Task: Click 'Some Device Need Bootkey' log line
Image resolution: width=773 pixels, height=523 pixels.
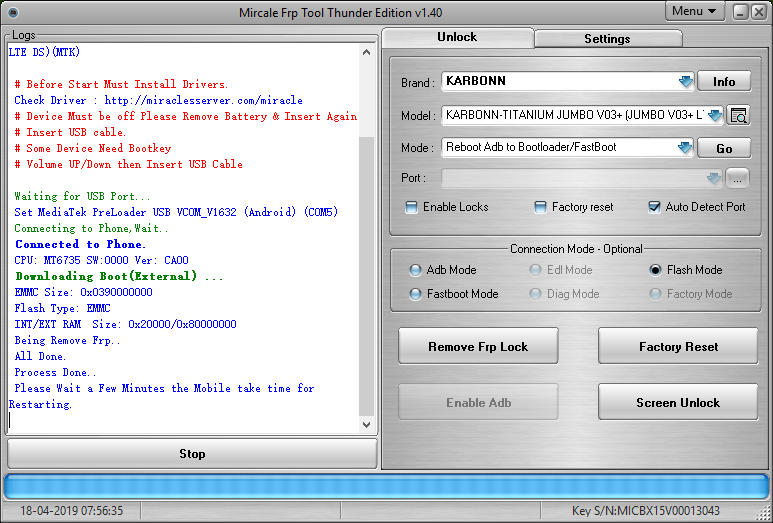Action: tap(93, 148)
